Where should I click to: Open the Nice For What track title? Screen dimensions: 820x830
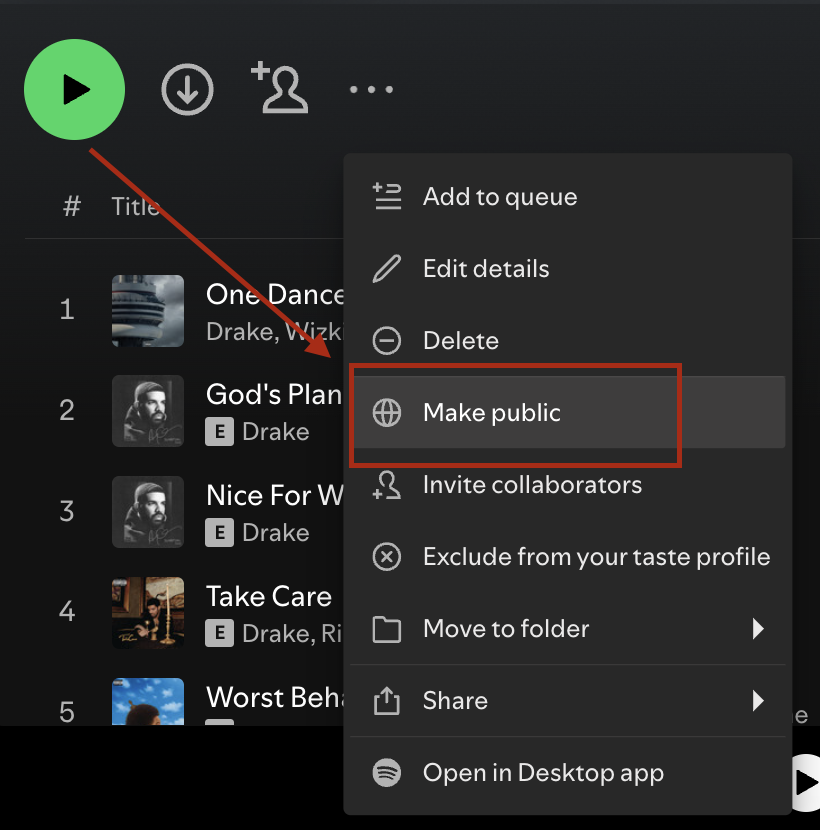(275, 495)
